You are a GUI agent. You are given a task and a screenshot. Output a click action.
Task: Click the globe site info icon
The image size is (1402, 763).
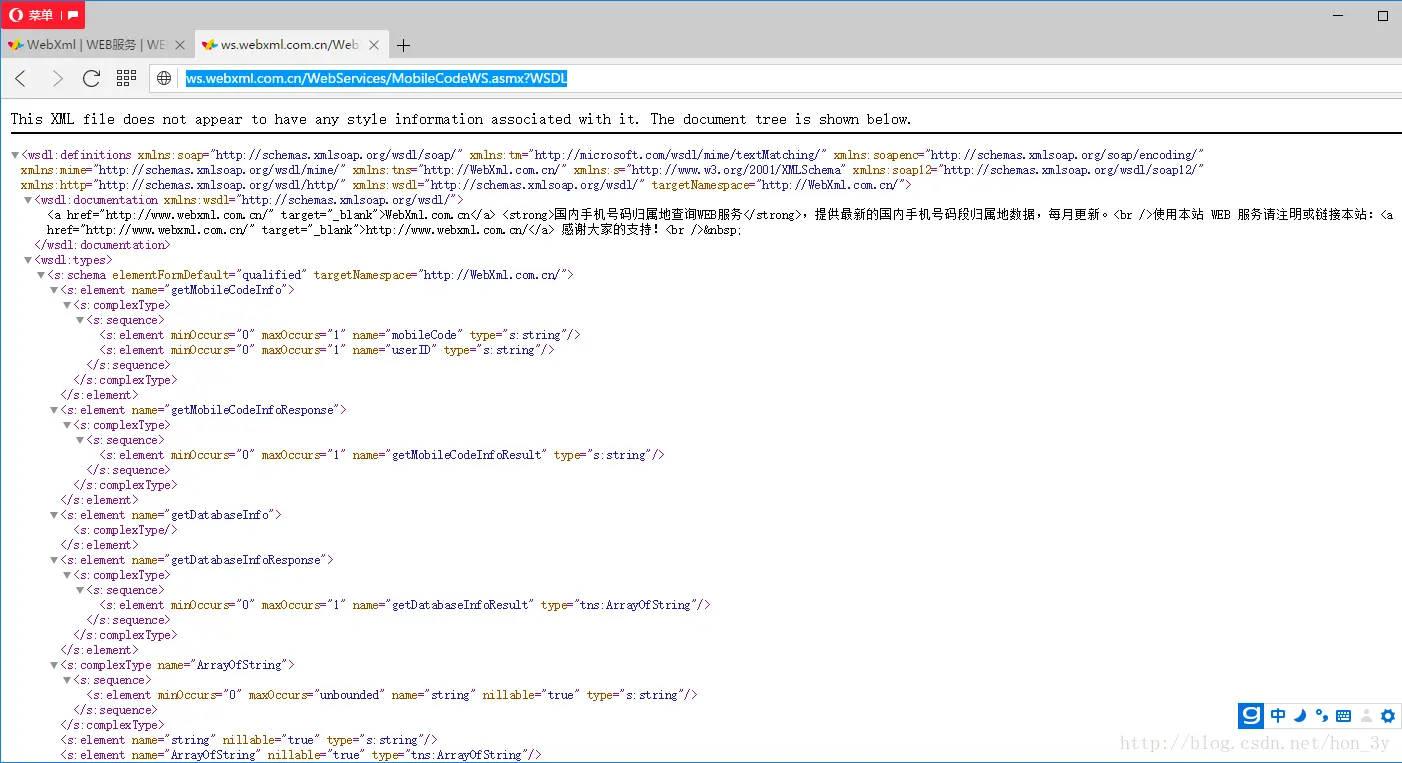click(165, 78)
